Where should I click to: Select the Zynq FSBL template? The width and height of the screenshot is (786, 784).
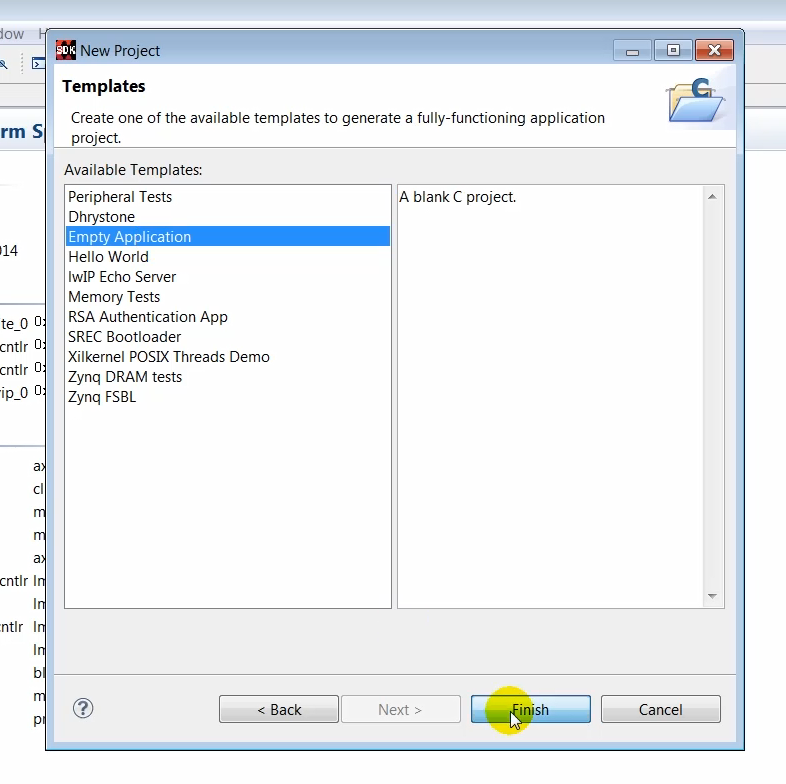click(x=102, y=397)
